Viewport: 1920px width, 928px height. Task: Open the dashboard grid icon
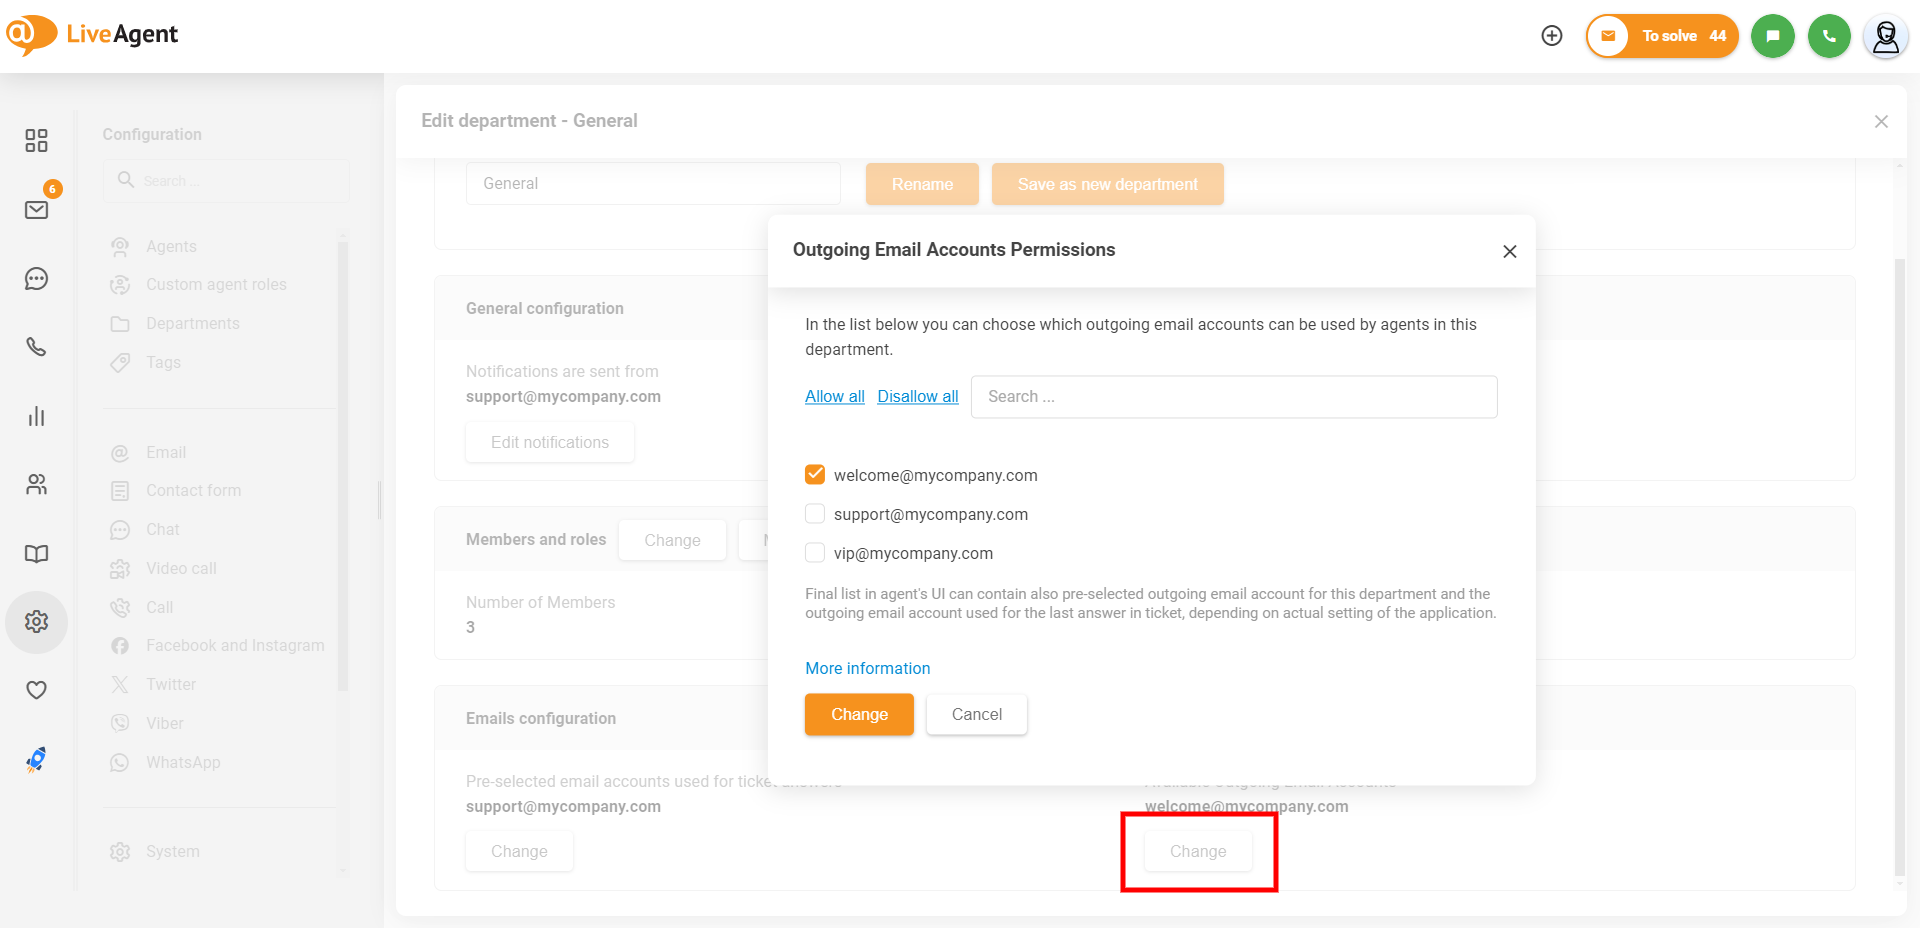[x=37, y=140]
